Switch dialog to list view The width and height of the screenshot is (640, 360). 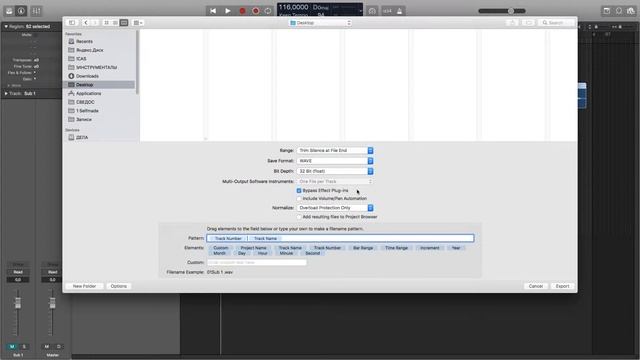coord(115,22)
